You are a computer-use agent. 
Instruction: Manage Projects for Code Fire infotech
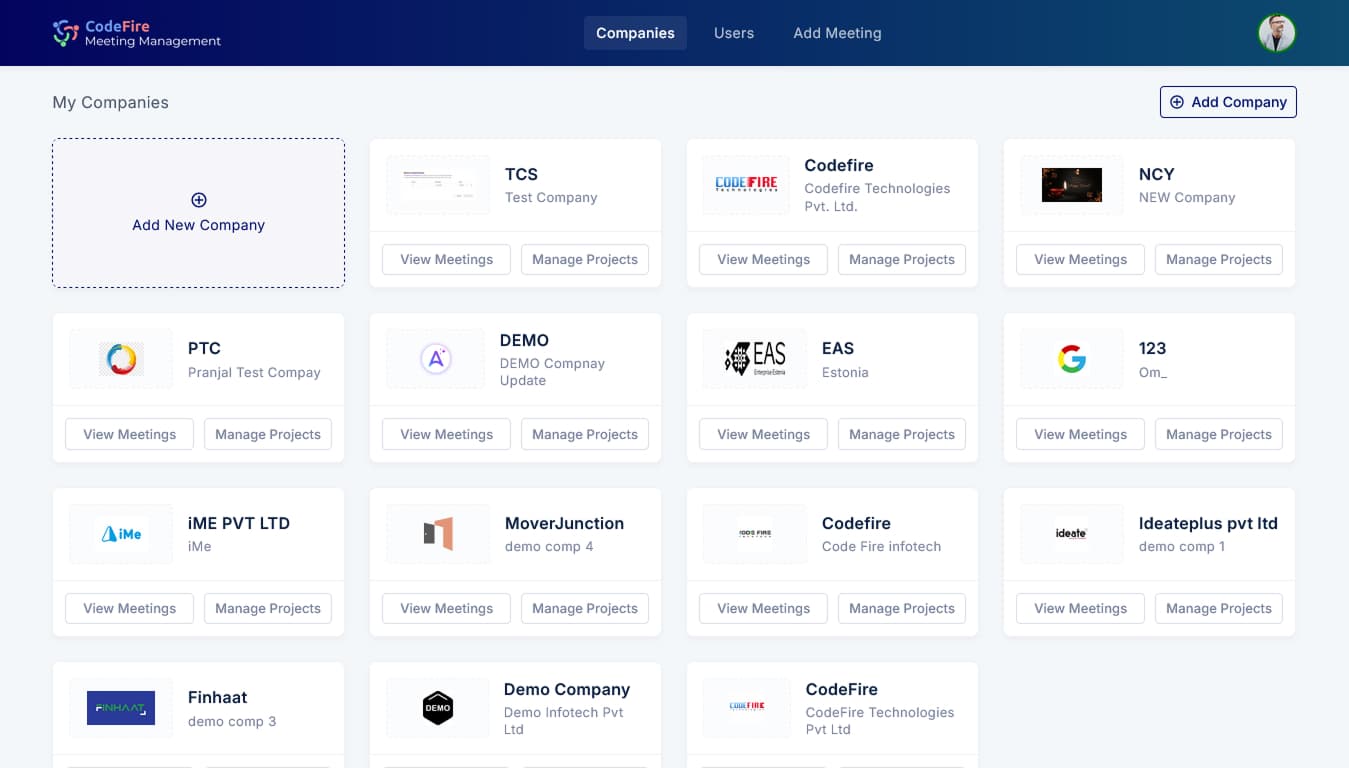(x=902, y=608)
